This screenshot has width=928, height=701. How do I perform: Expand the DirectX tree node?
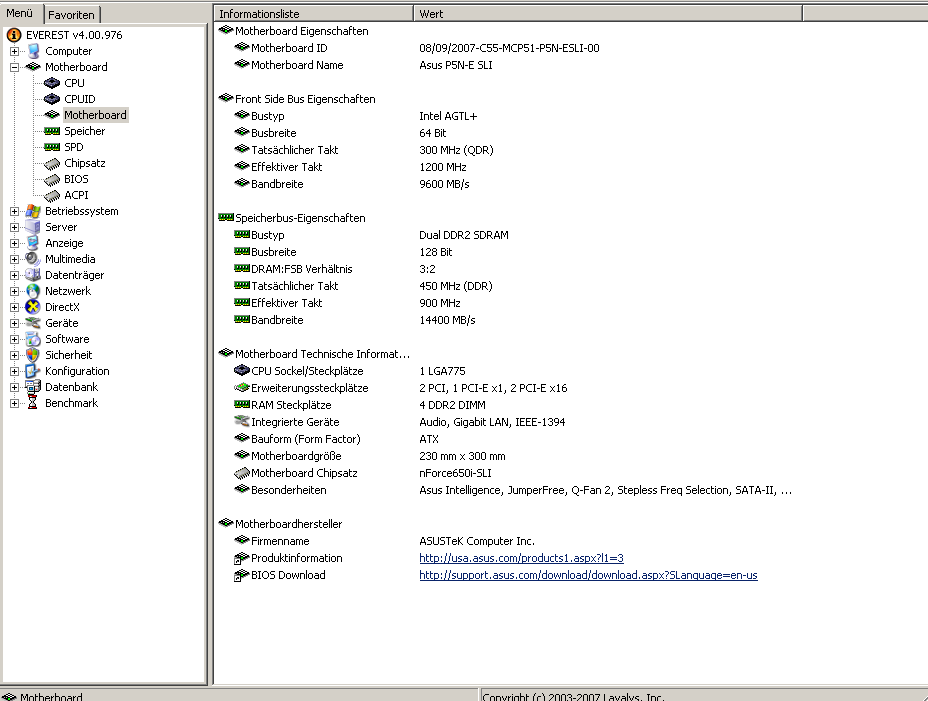[x=15, y=307]
